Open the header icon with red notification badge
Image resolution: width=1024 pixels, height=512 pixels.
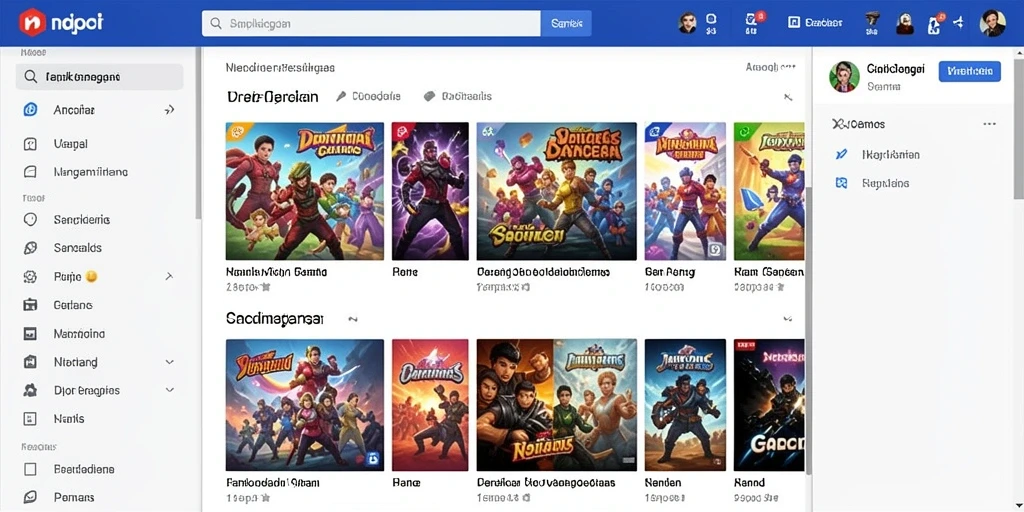(x=752, y=22)
